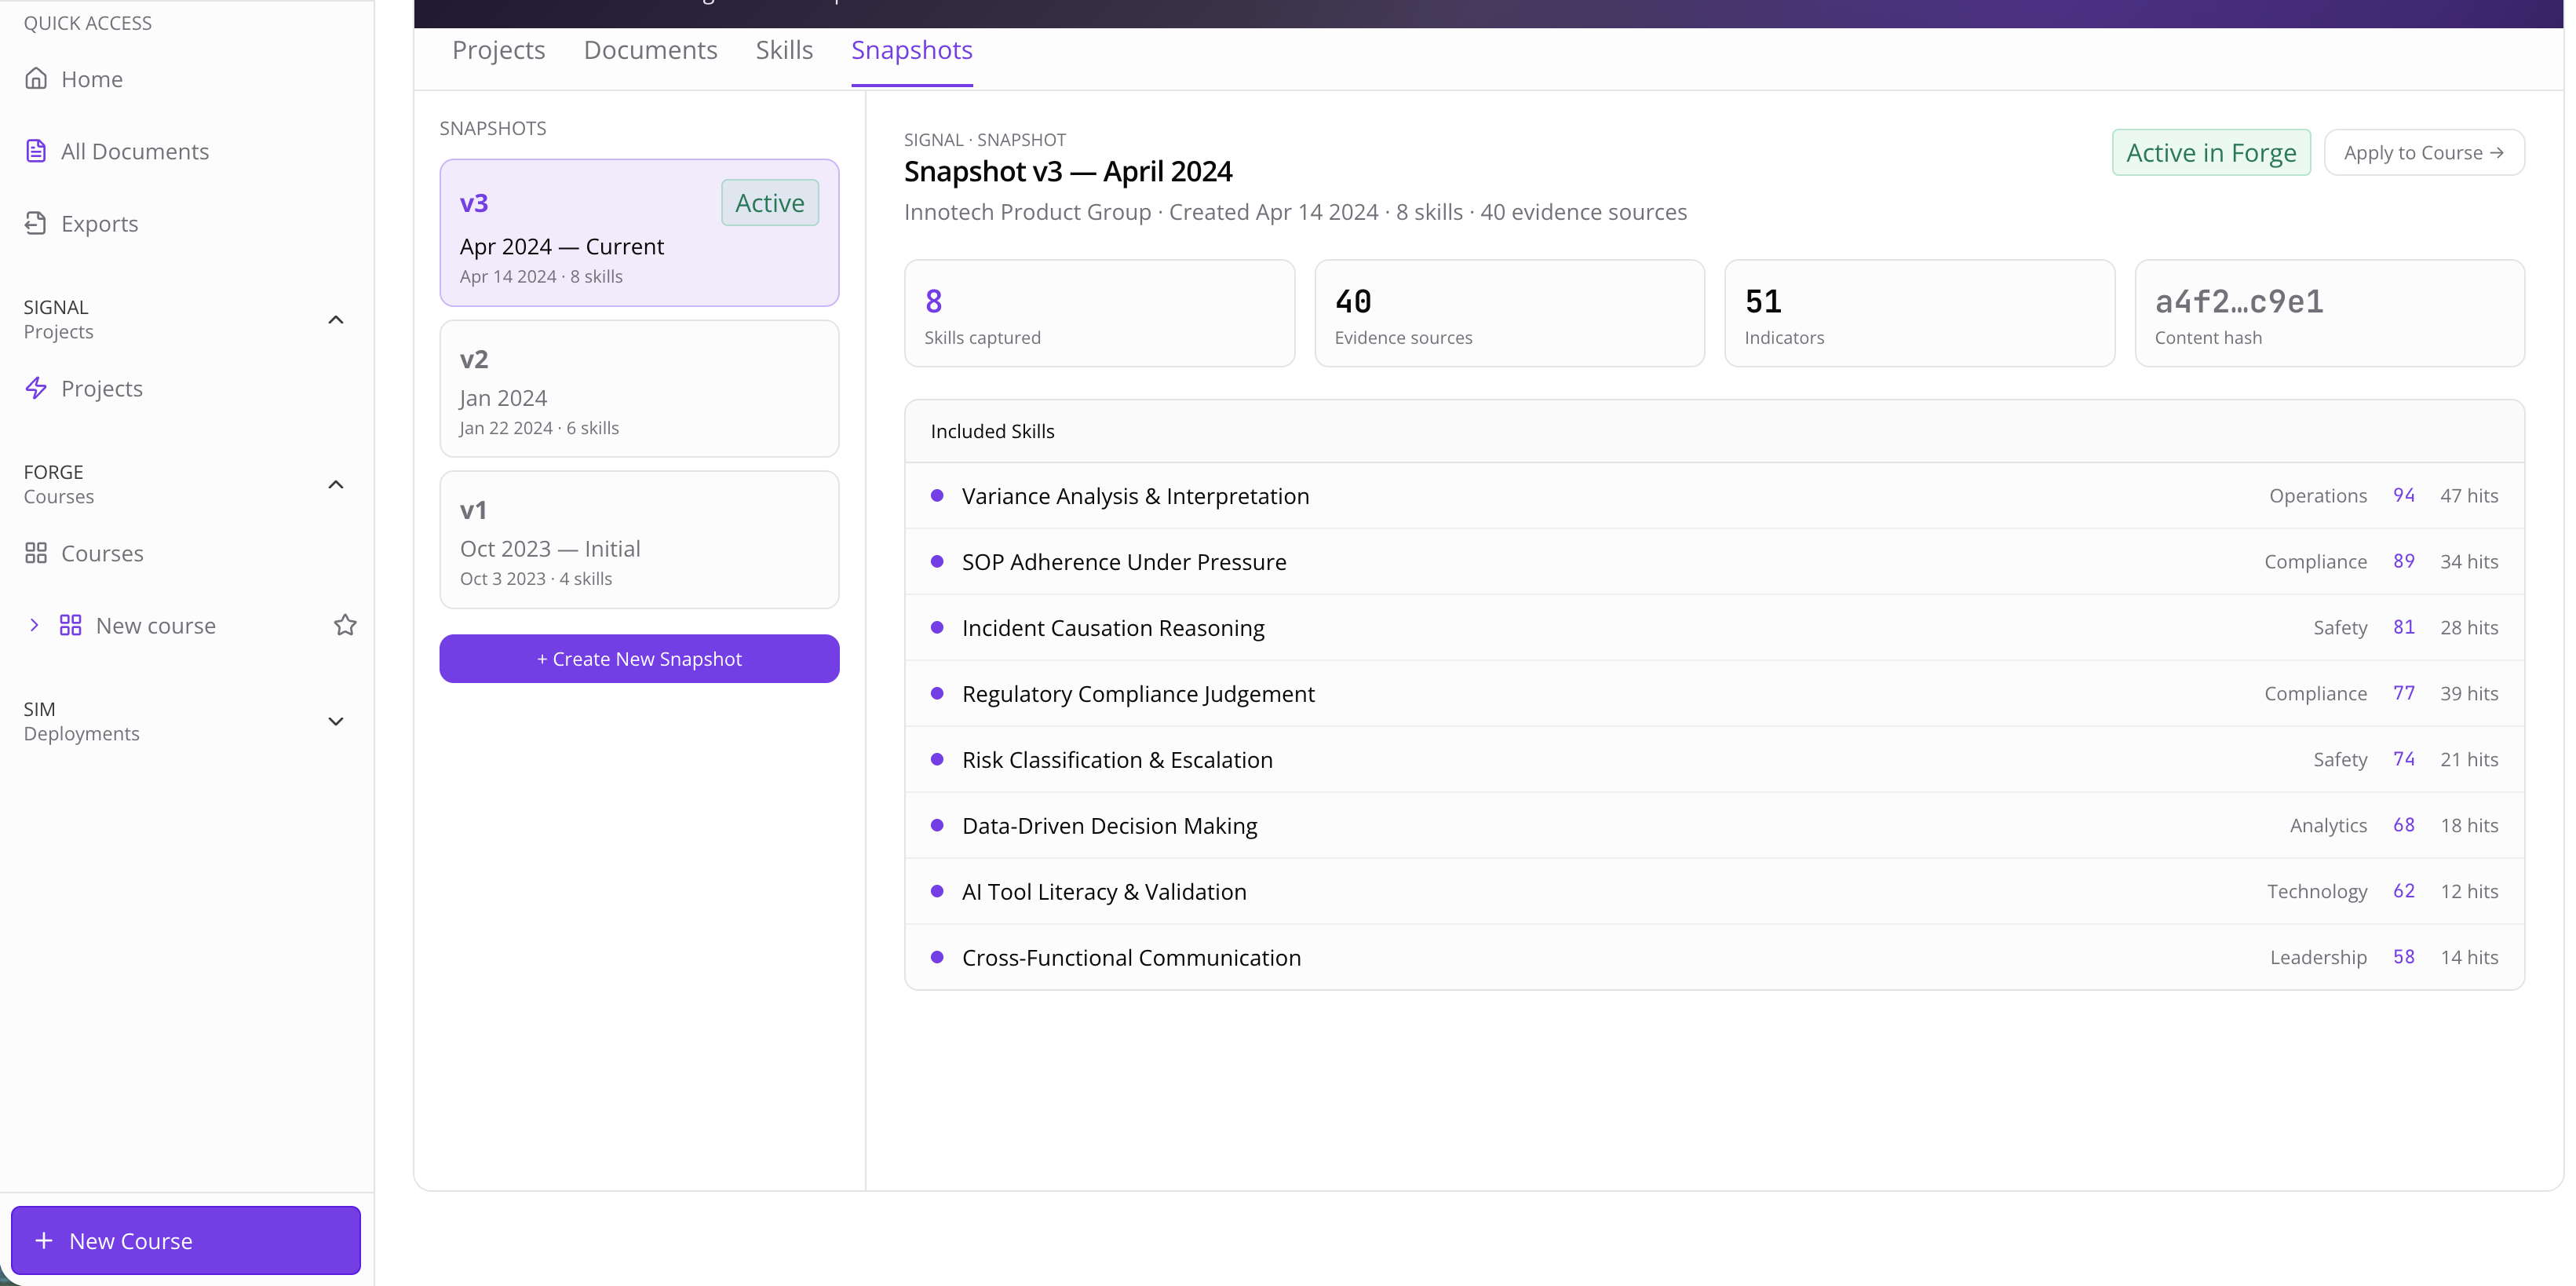Switch to the Skills tab
Image resolution: width=2576 pixels, height=1286 pixels.
[784, 49]
